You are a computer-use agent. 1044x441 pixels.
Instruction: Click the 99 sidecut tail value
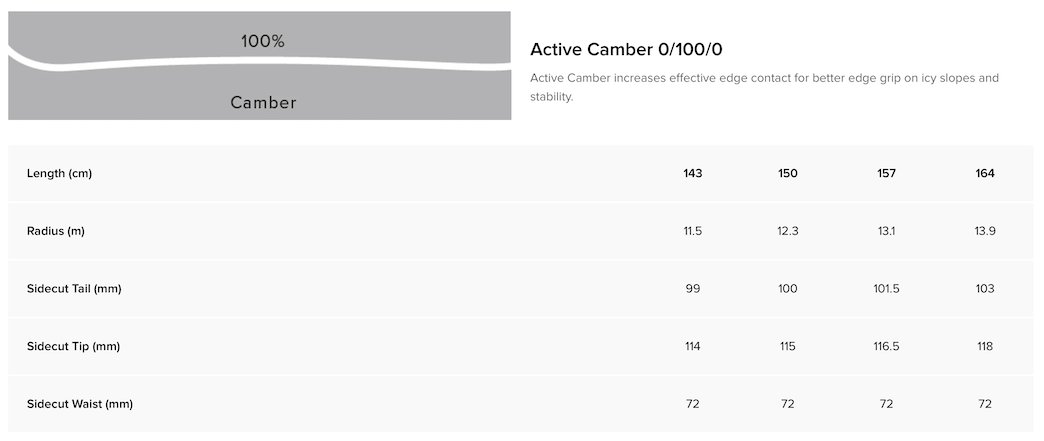[x=693, y=289]
